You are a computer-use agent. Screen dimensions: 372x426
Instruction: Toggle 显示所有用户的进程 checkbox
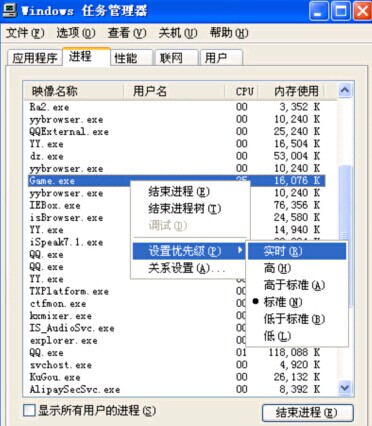[x=29, y=410]
